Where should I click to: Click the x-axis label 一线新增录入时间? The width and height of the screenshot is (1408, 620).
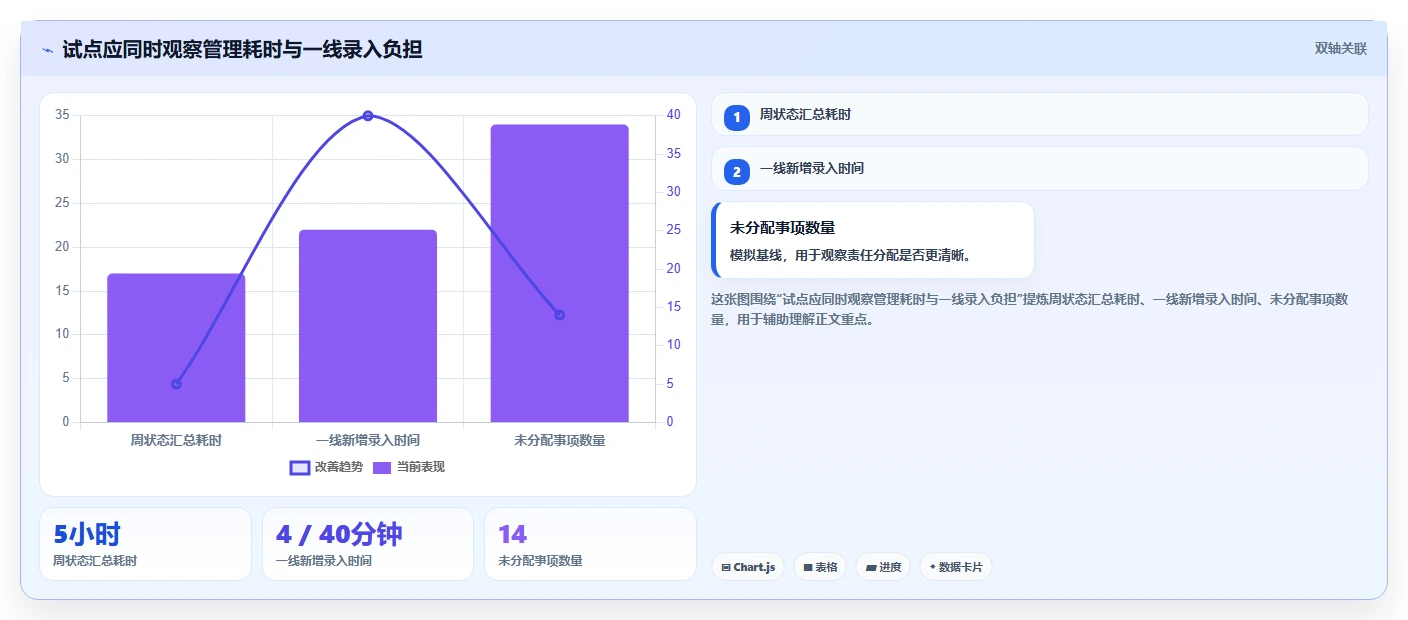click(368, 440)
